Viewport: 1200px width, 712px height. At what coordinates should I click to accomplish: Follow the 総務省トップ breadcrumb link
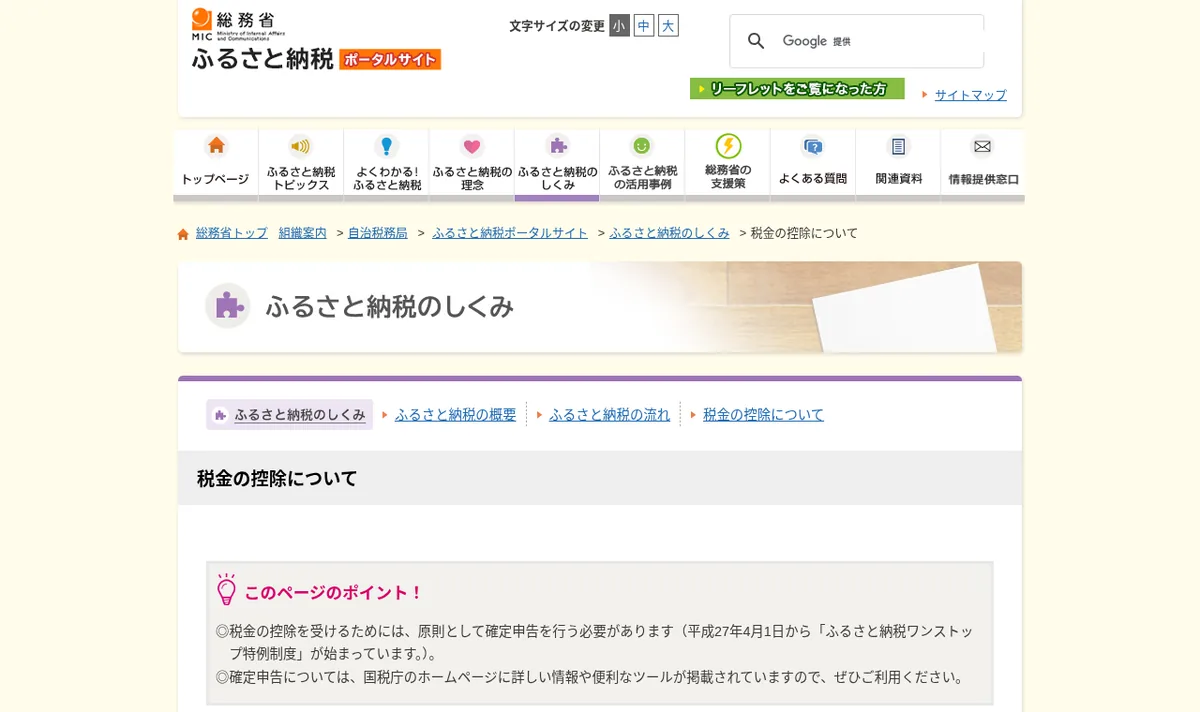pos(232,233)
